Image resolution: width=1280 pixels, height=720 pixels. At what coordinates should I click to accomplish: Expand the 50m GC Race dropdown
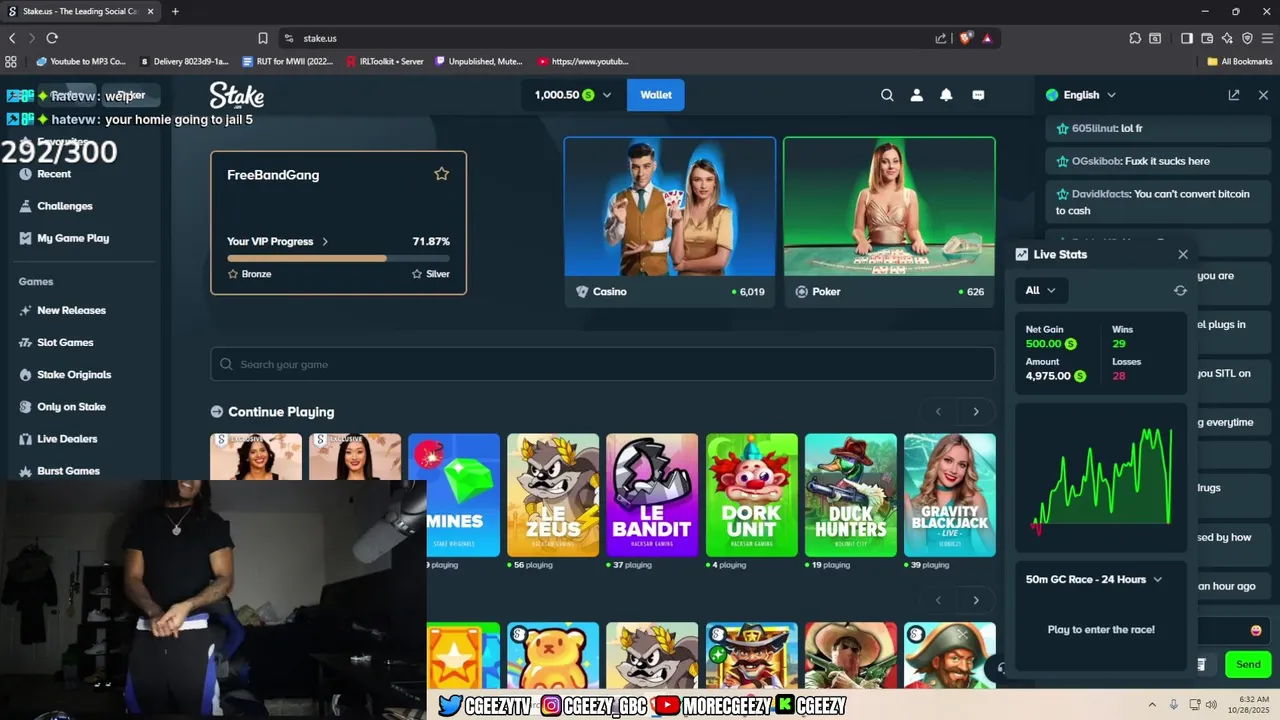tap(1158, 579)
